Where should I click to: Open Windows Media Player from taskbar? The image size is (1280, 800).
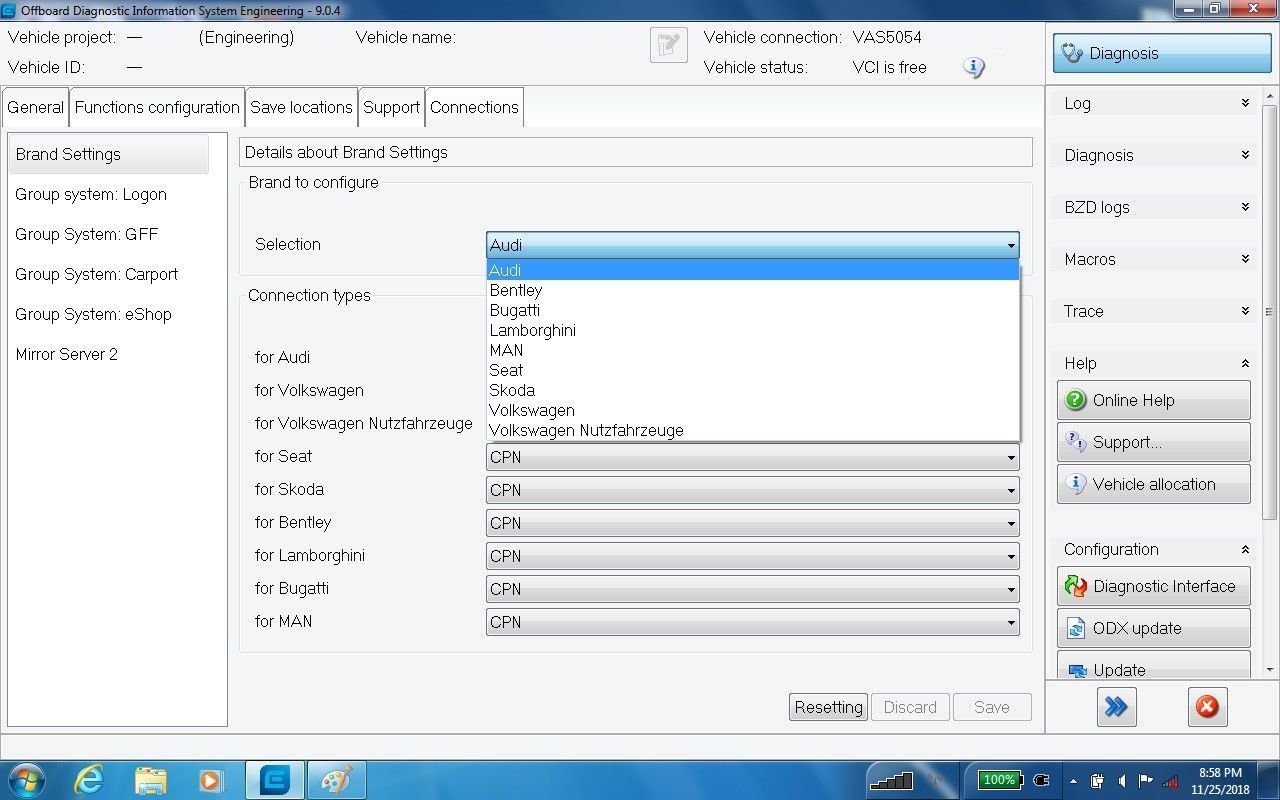click(211, 780)
